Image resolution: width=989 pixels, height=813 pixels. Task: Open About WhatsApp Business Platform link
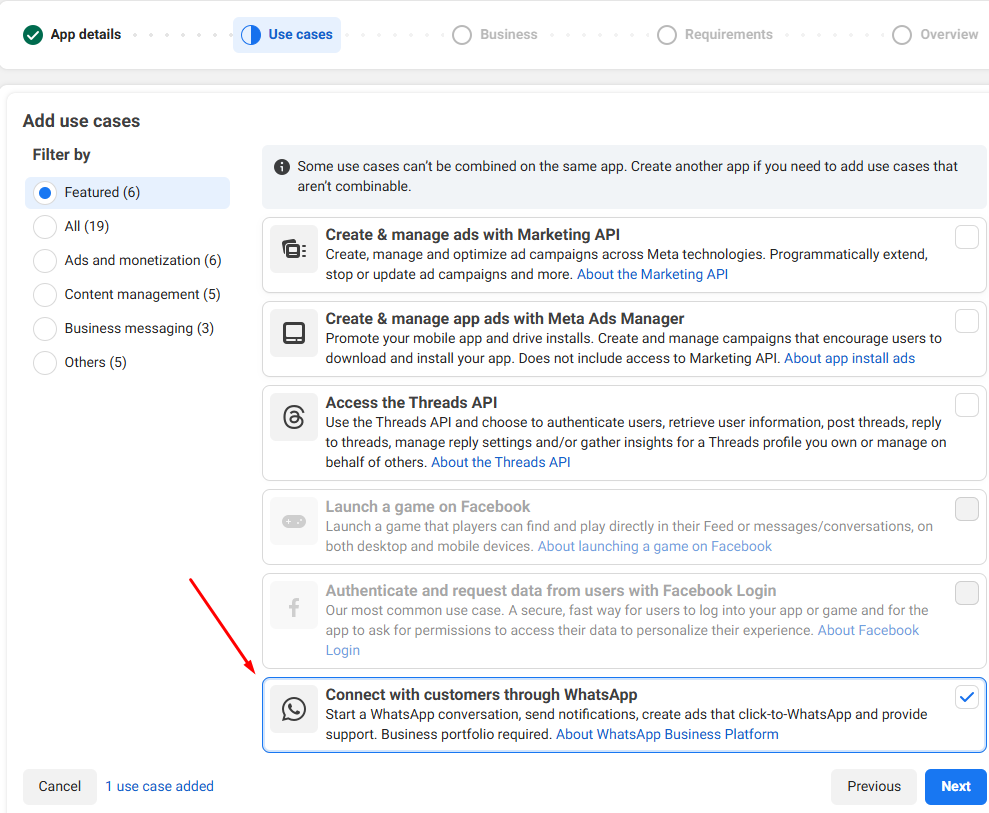point(667,734)
